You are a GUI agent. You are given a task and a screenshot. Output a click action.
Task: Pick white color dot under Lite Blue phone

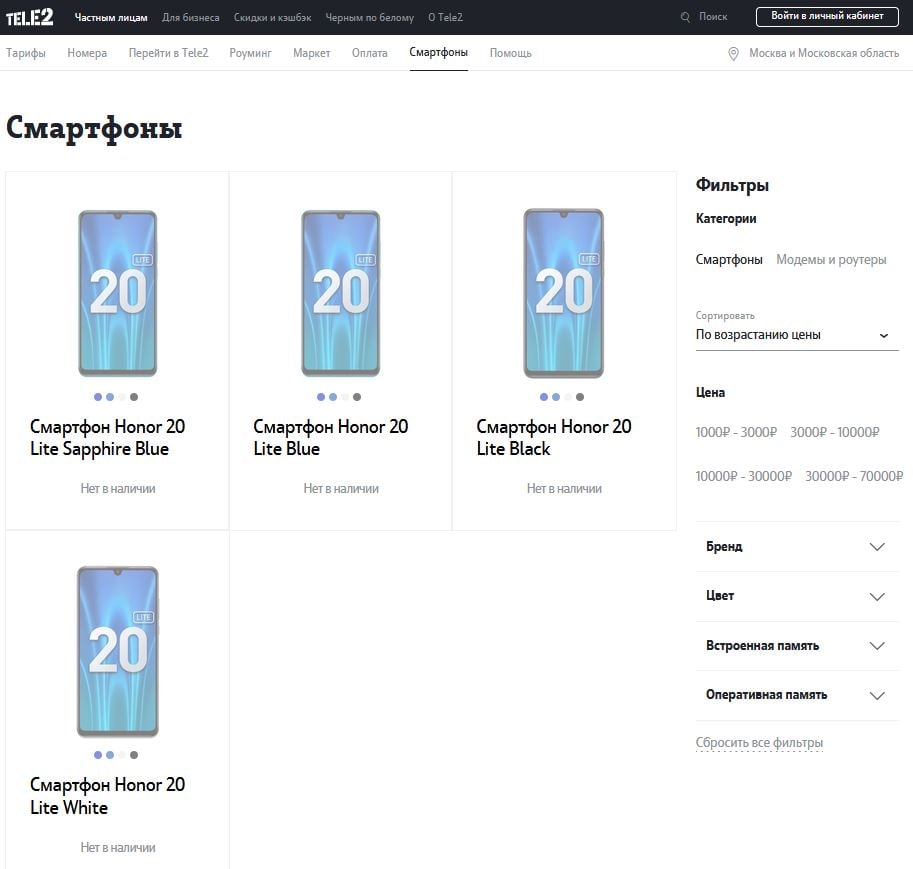tap(345, 397)
